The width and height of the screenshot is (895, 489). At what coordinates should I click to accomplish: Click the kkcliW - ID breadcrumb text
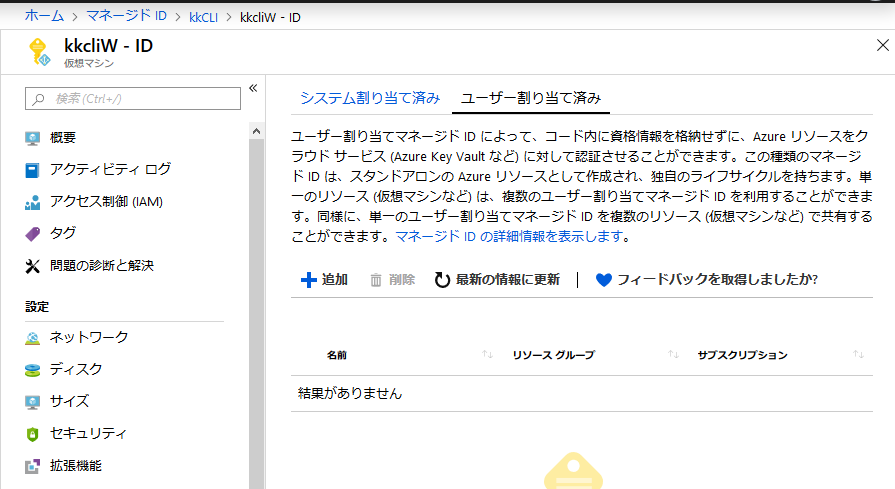[x=270, y=18]
